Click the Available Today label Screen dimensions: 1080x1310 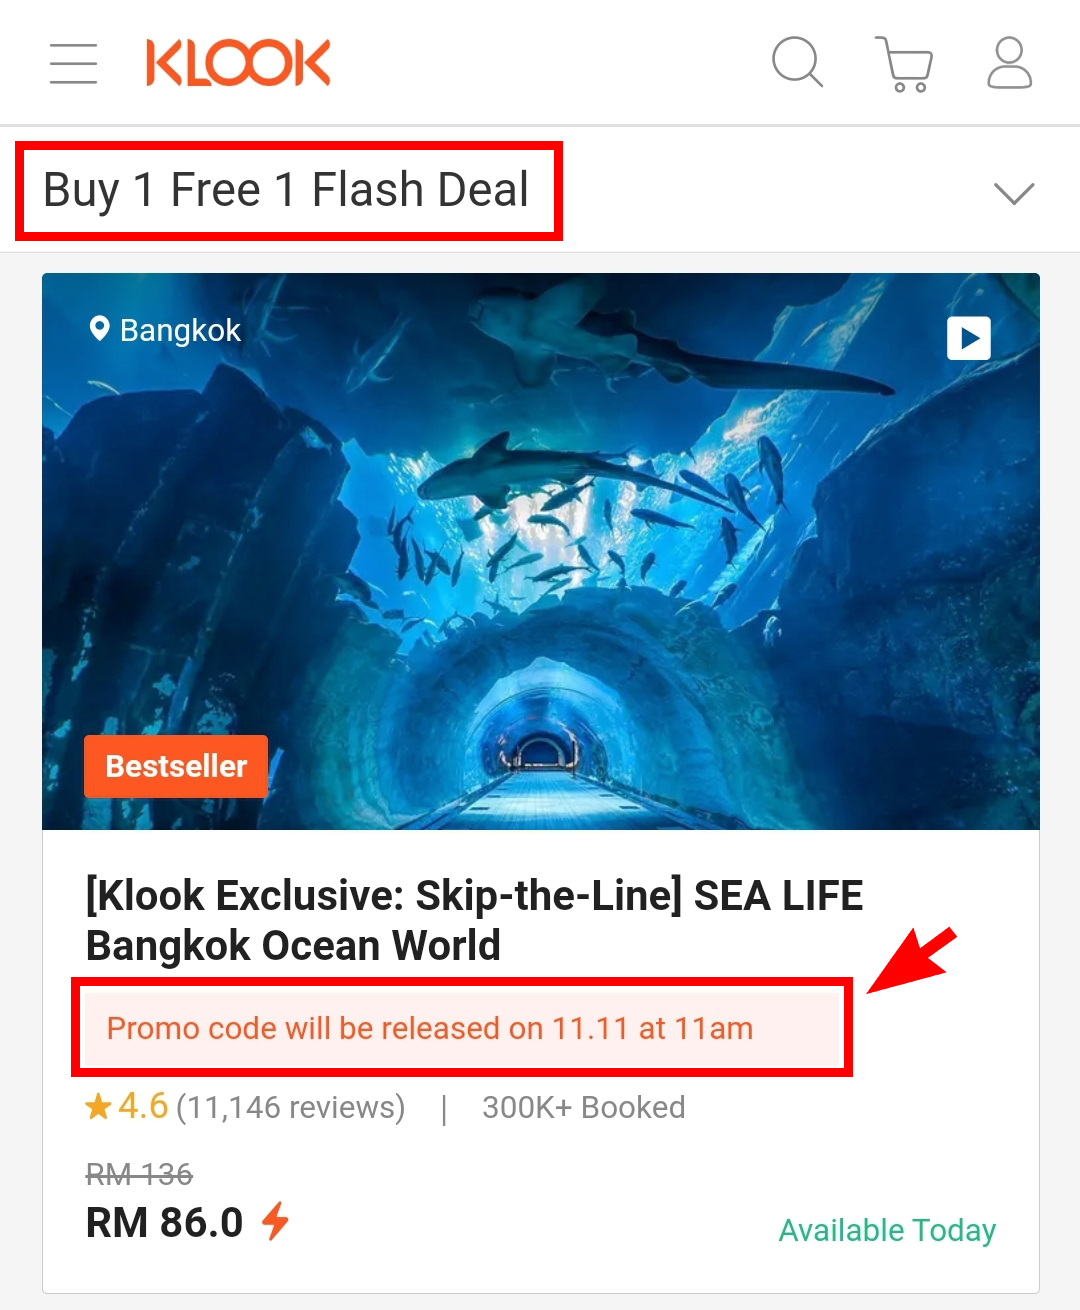point(887,1230)
